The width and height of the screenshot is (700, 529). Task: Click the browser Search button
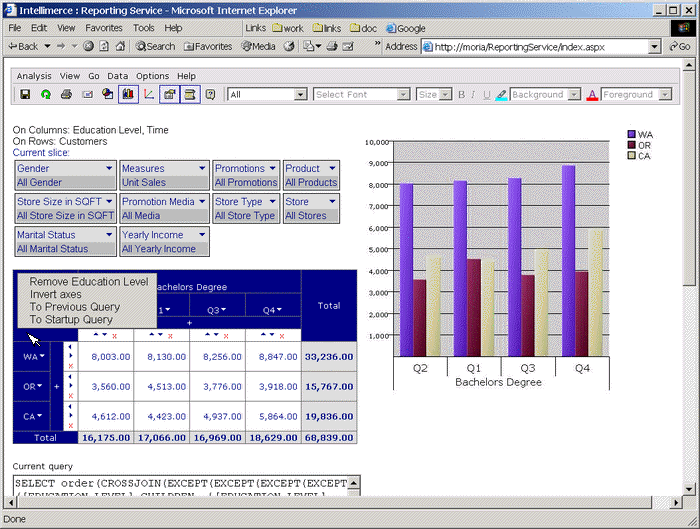click(155, 46)
